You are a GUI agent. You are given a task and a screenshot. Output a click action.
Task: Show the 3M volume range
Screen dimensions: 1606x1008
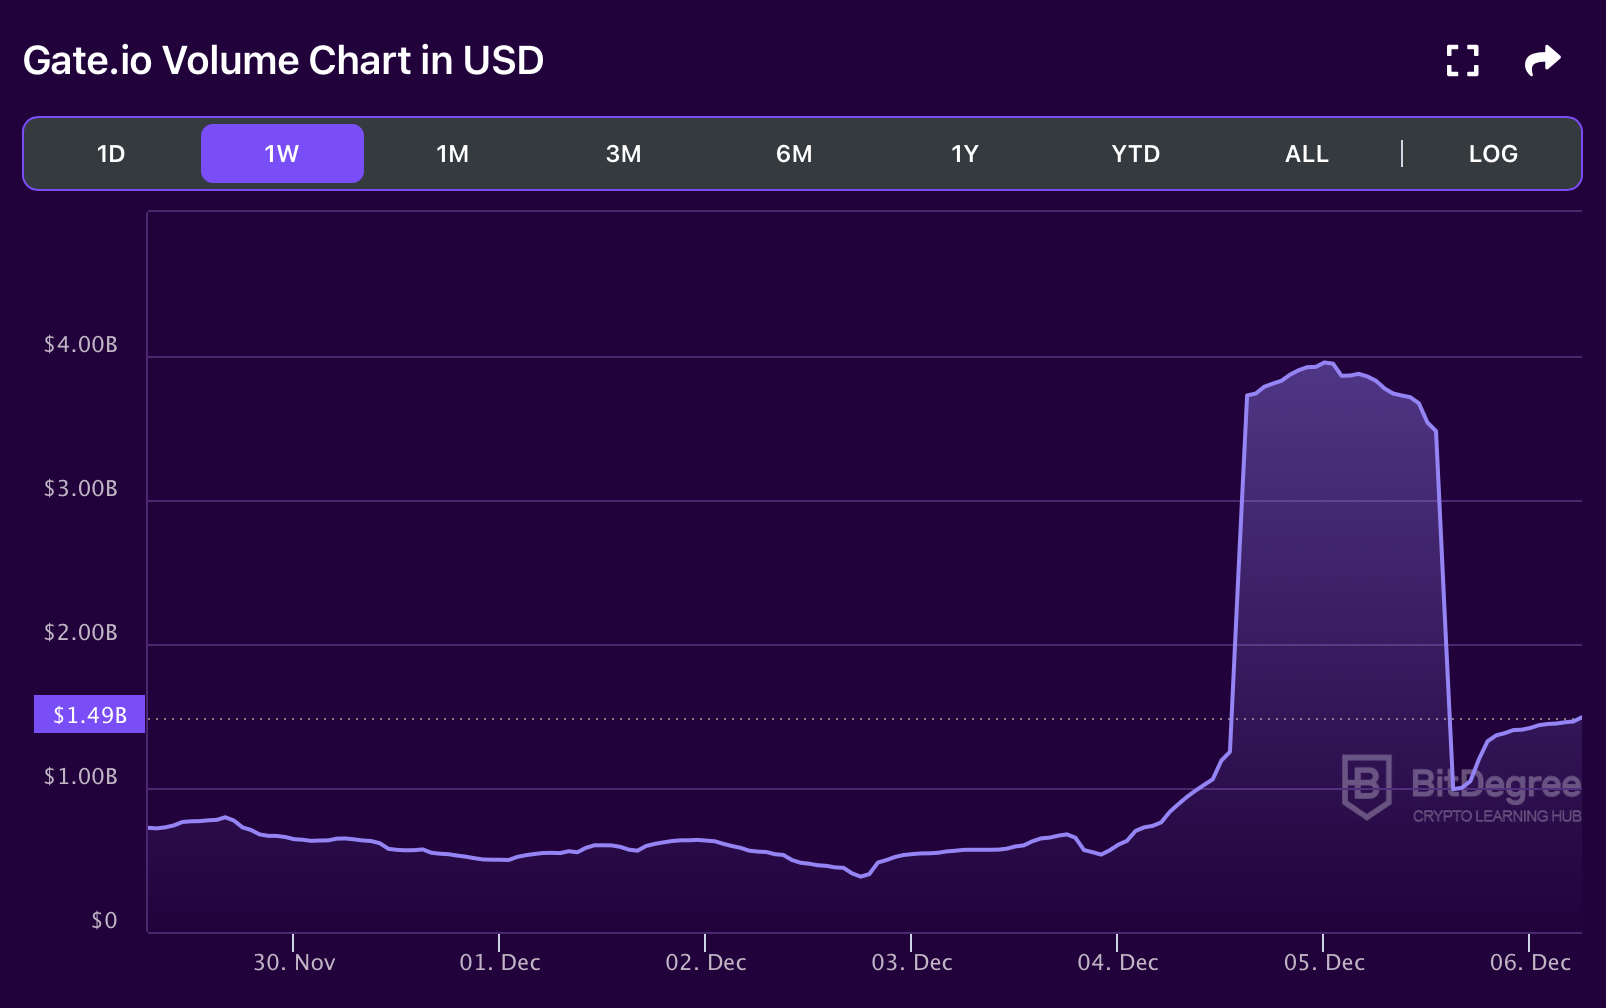(x=623, y=154)
